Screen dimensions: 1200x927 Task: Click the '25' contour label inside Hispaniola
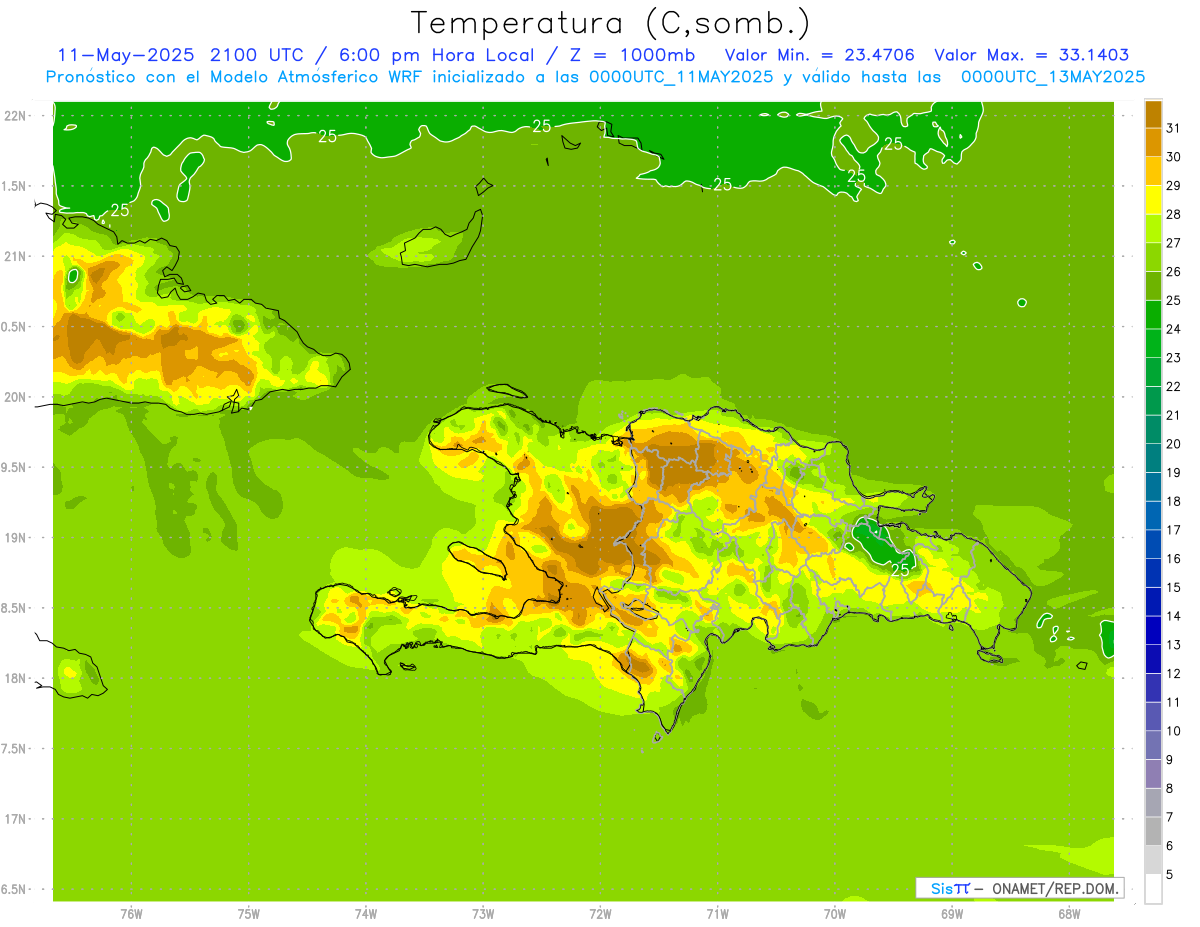(x=900, y=568)
